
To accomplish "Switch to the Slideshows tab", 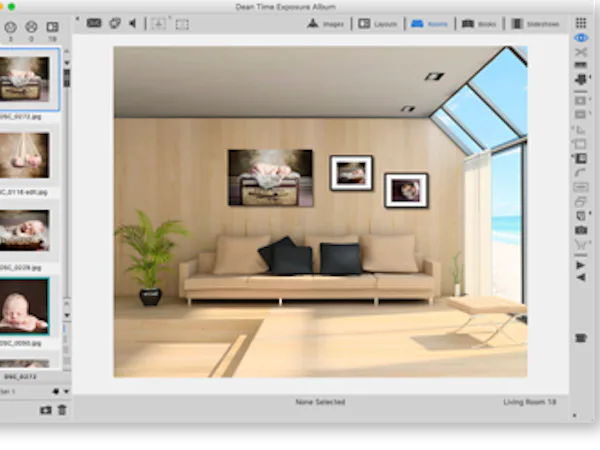I will click(x=535, y=24).
